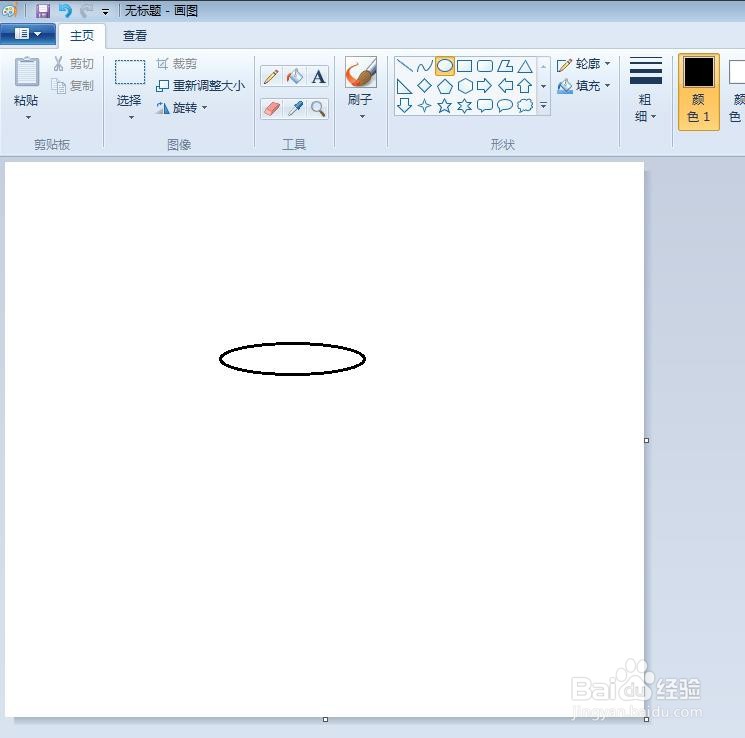Expand the 刷子 brushes dropdown arrow
The width and height of the screenshot is (745, 738).
coord(362,116)
